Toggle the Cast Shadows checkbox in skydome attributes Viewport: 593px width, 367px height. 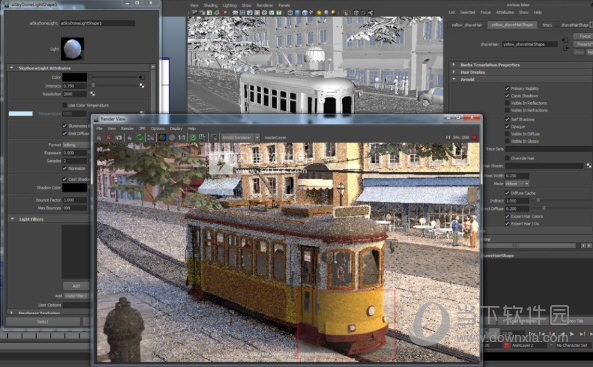[65, 179]
